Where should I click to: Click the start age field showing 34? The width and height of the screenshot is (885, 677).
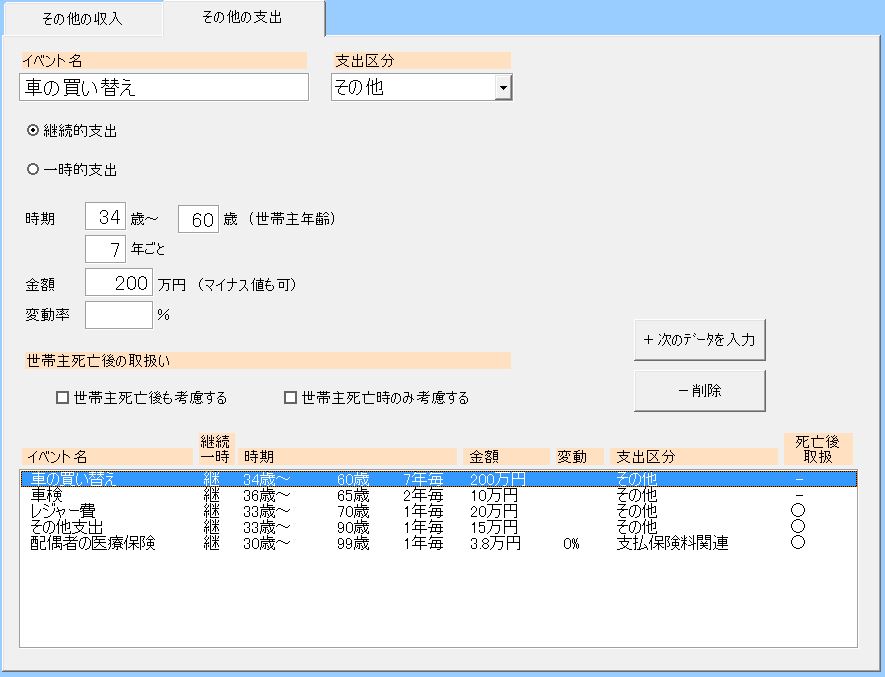pos(105,218)
